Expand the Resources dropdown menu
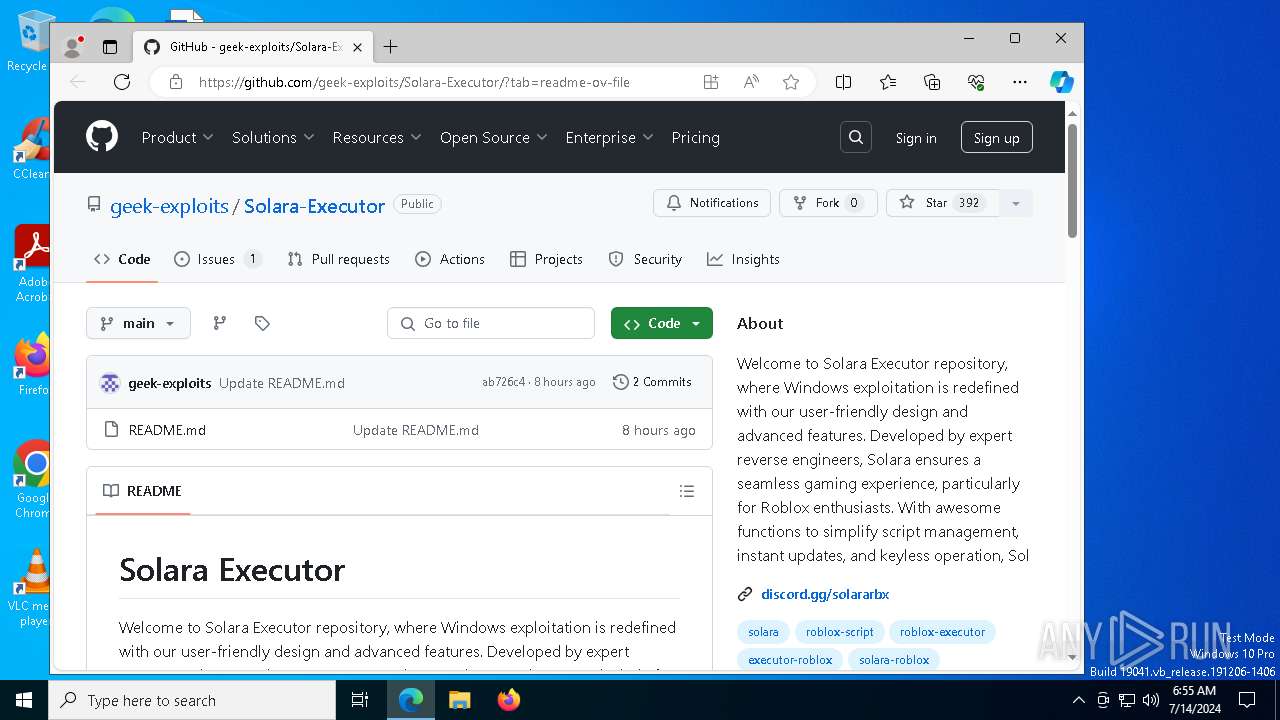 (x=377, y=138)
